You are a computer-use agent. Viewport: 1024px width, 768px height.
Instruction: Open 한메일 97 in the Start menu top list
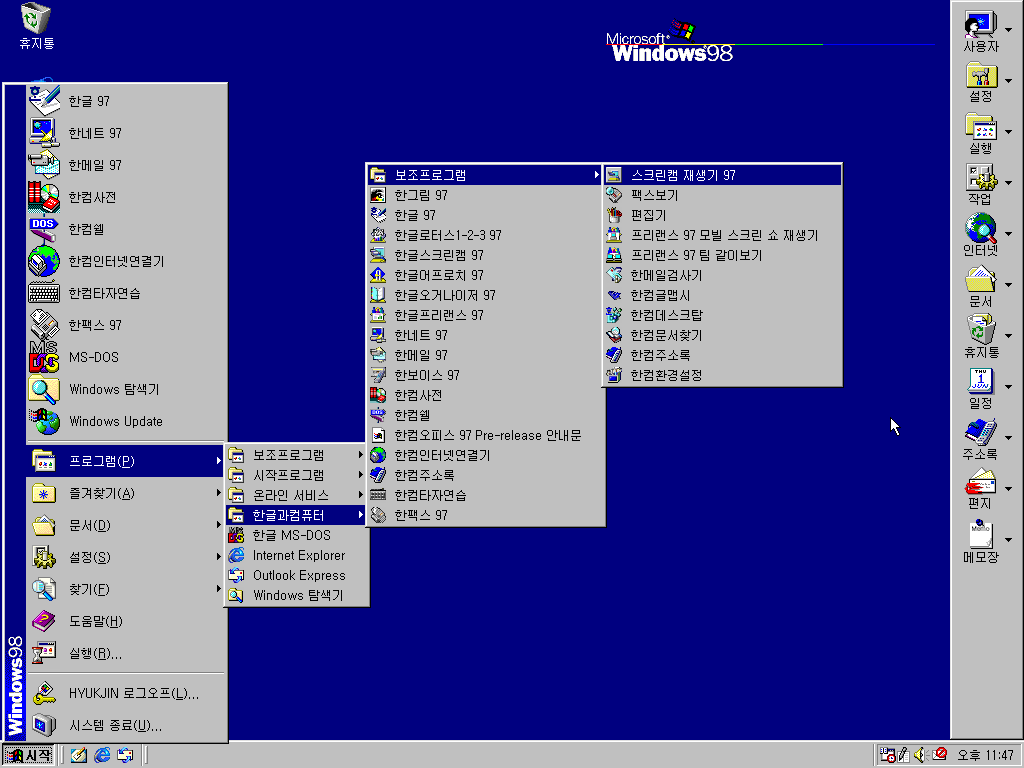pyautogui.click(x=127, y=165)
